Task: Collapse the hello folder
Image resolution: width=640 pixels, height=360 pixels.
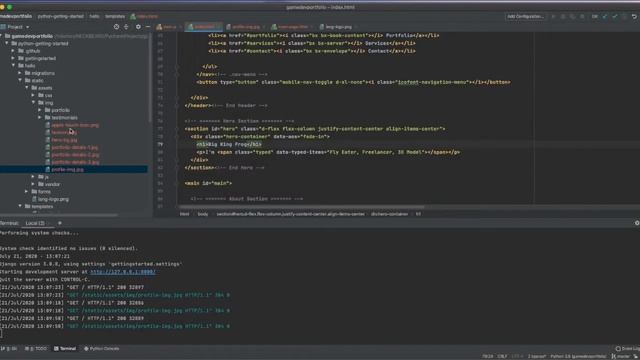Action: [x=13, y=65]
